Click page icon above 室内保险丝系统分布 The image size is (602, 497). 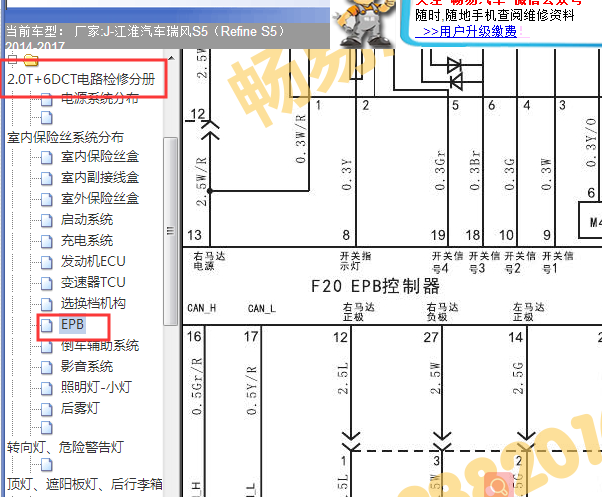coord(46,118)
